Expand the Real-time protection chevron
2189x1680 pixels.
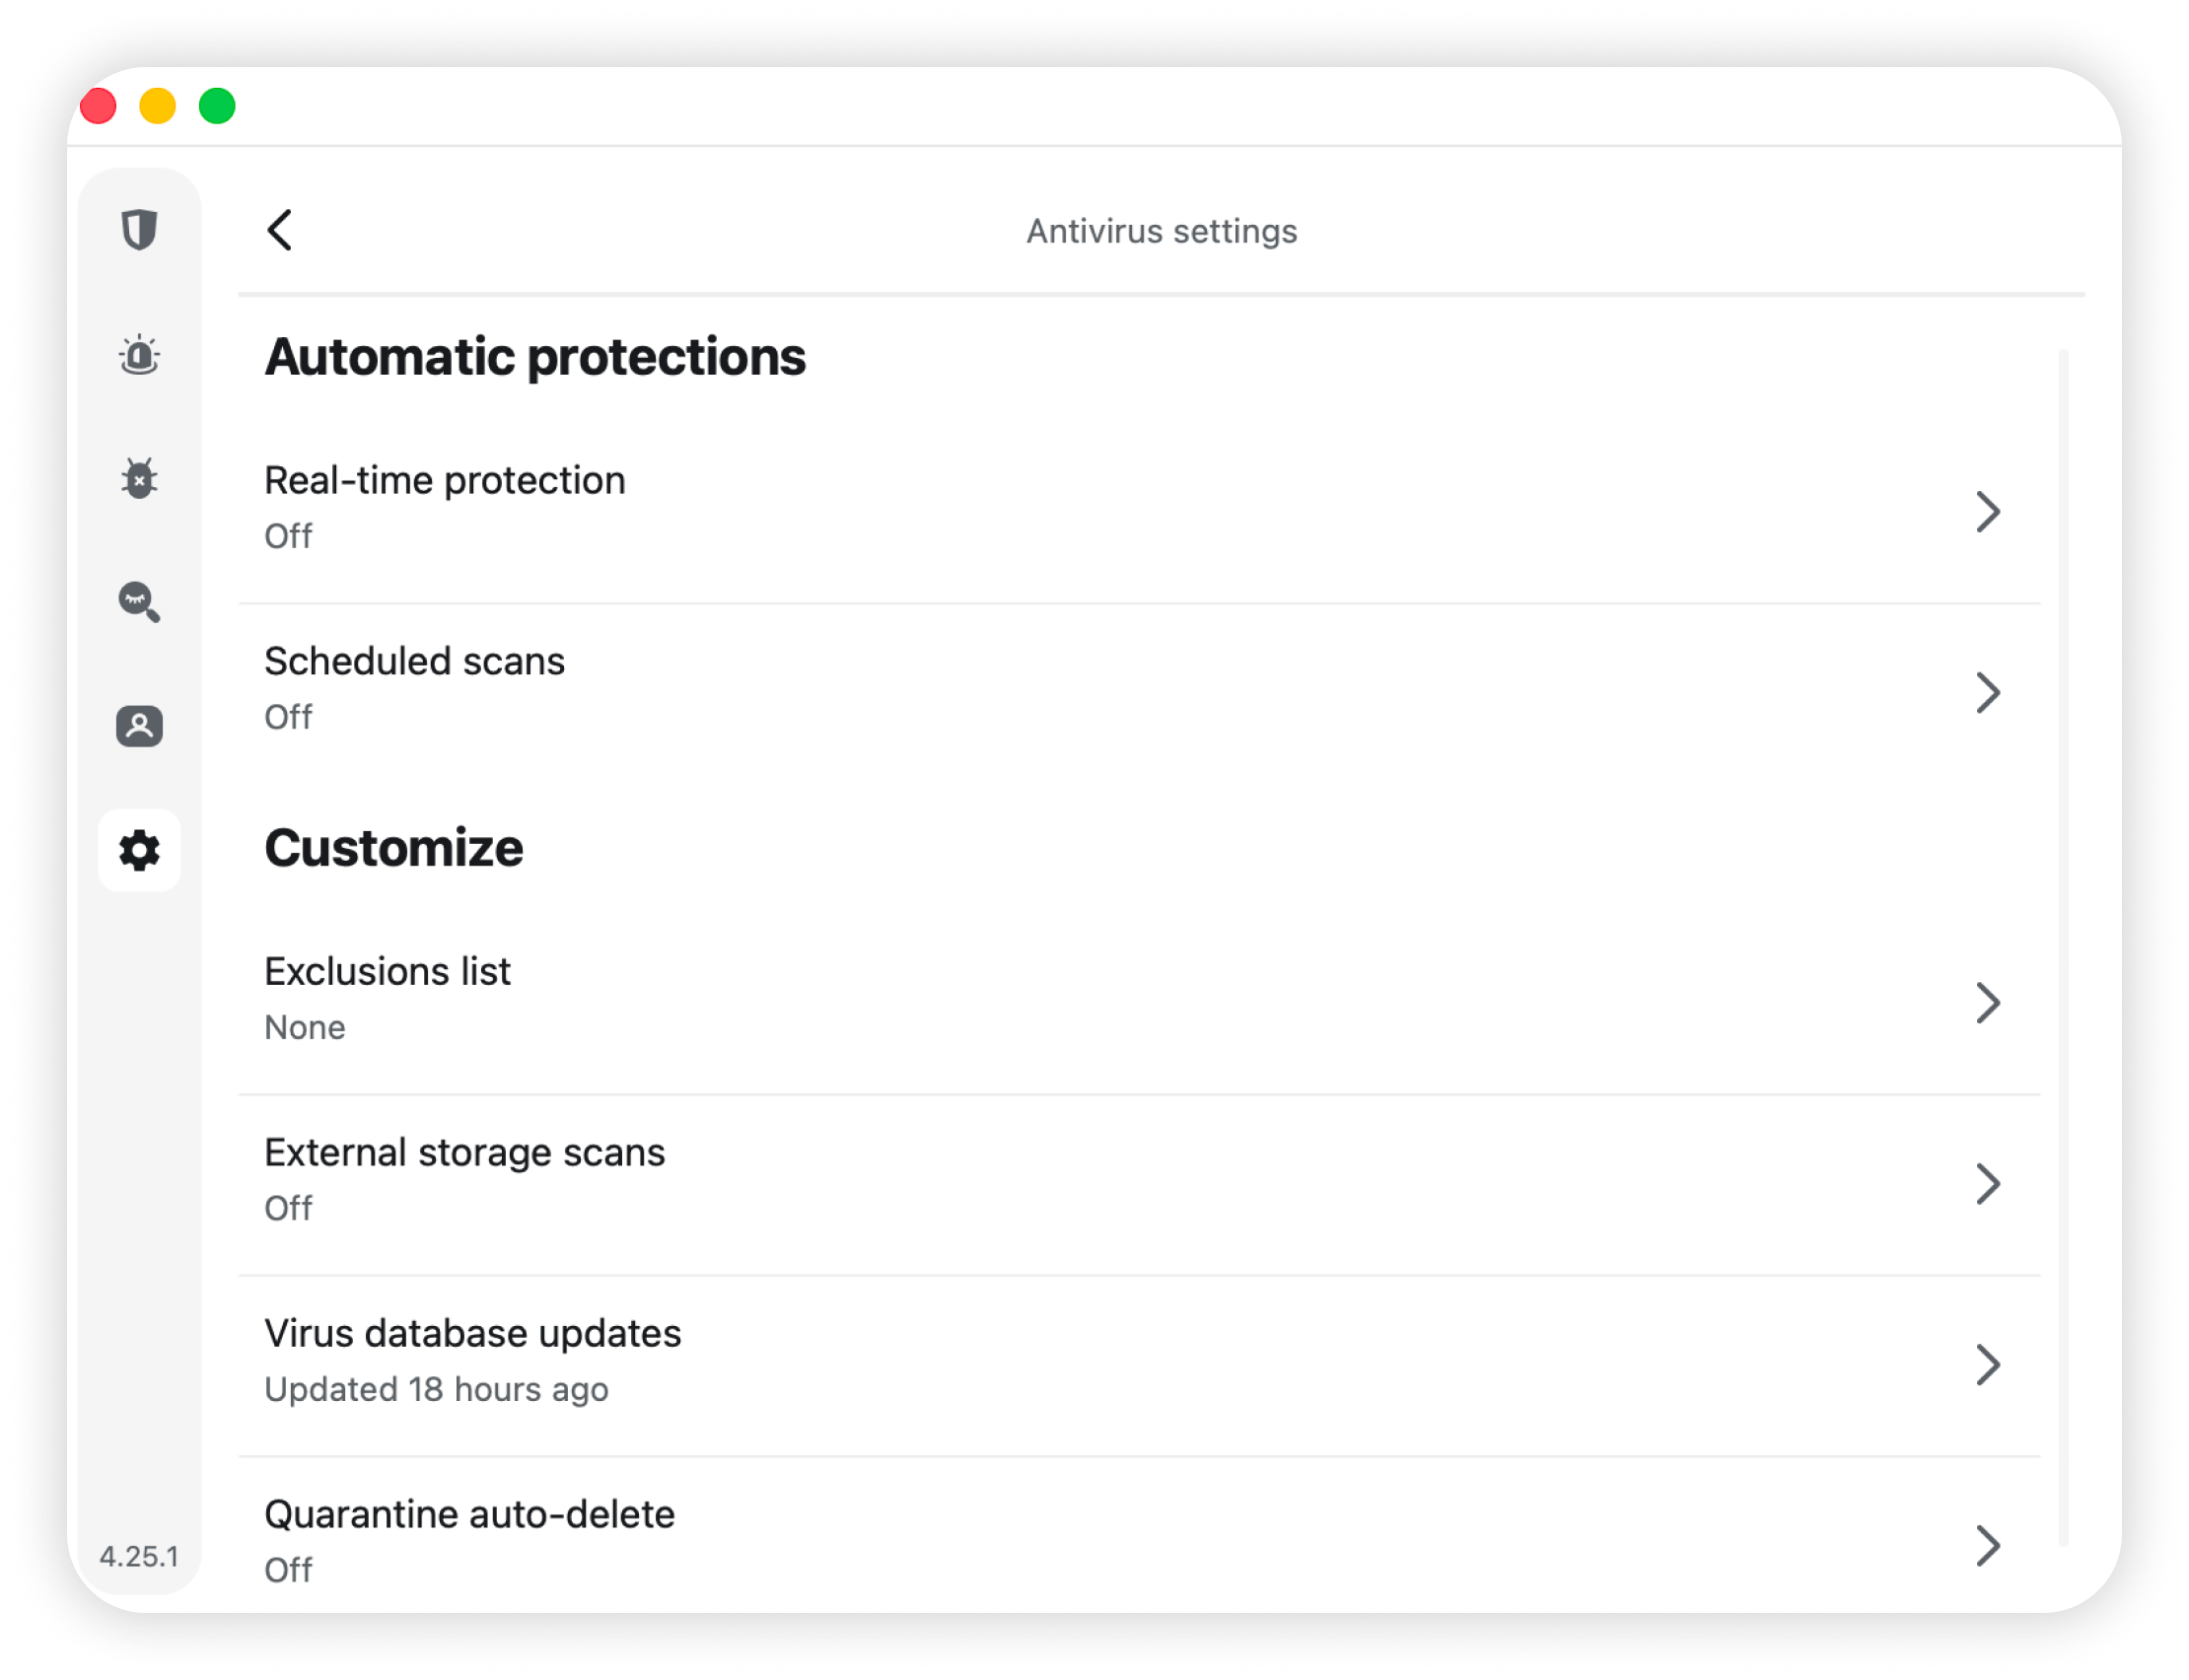[1987, 512]
